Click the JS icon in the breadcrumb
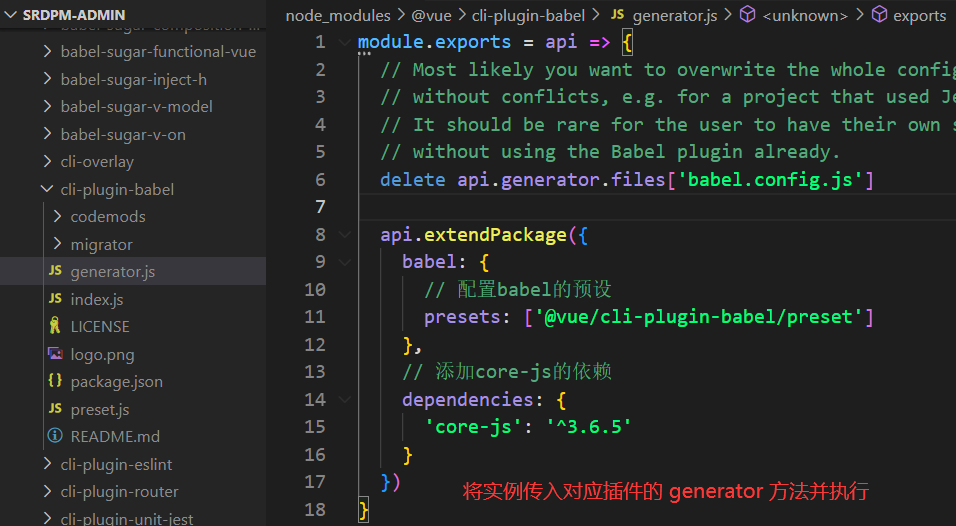The width and height of the screenshot is (956, 526). (x=618, y=14)
